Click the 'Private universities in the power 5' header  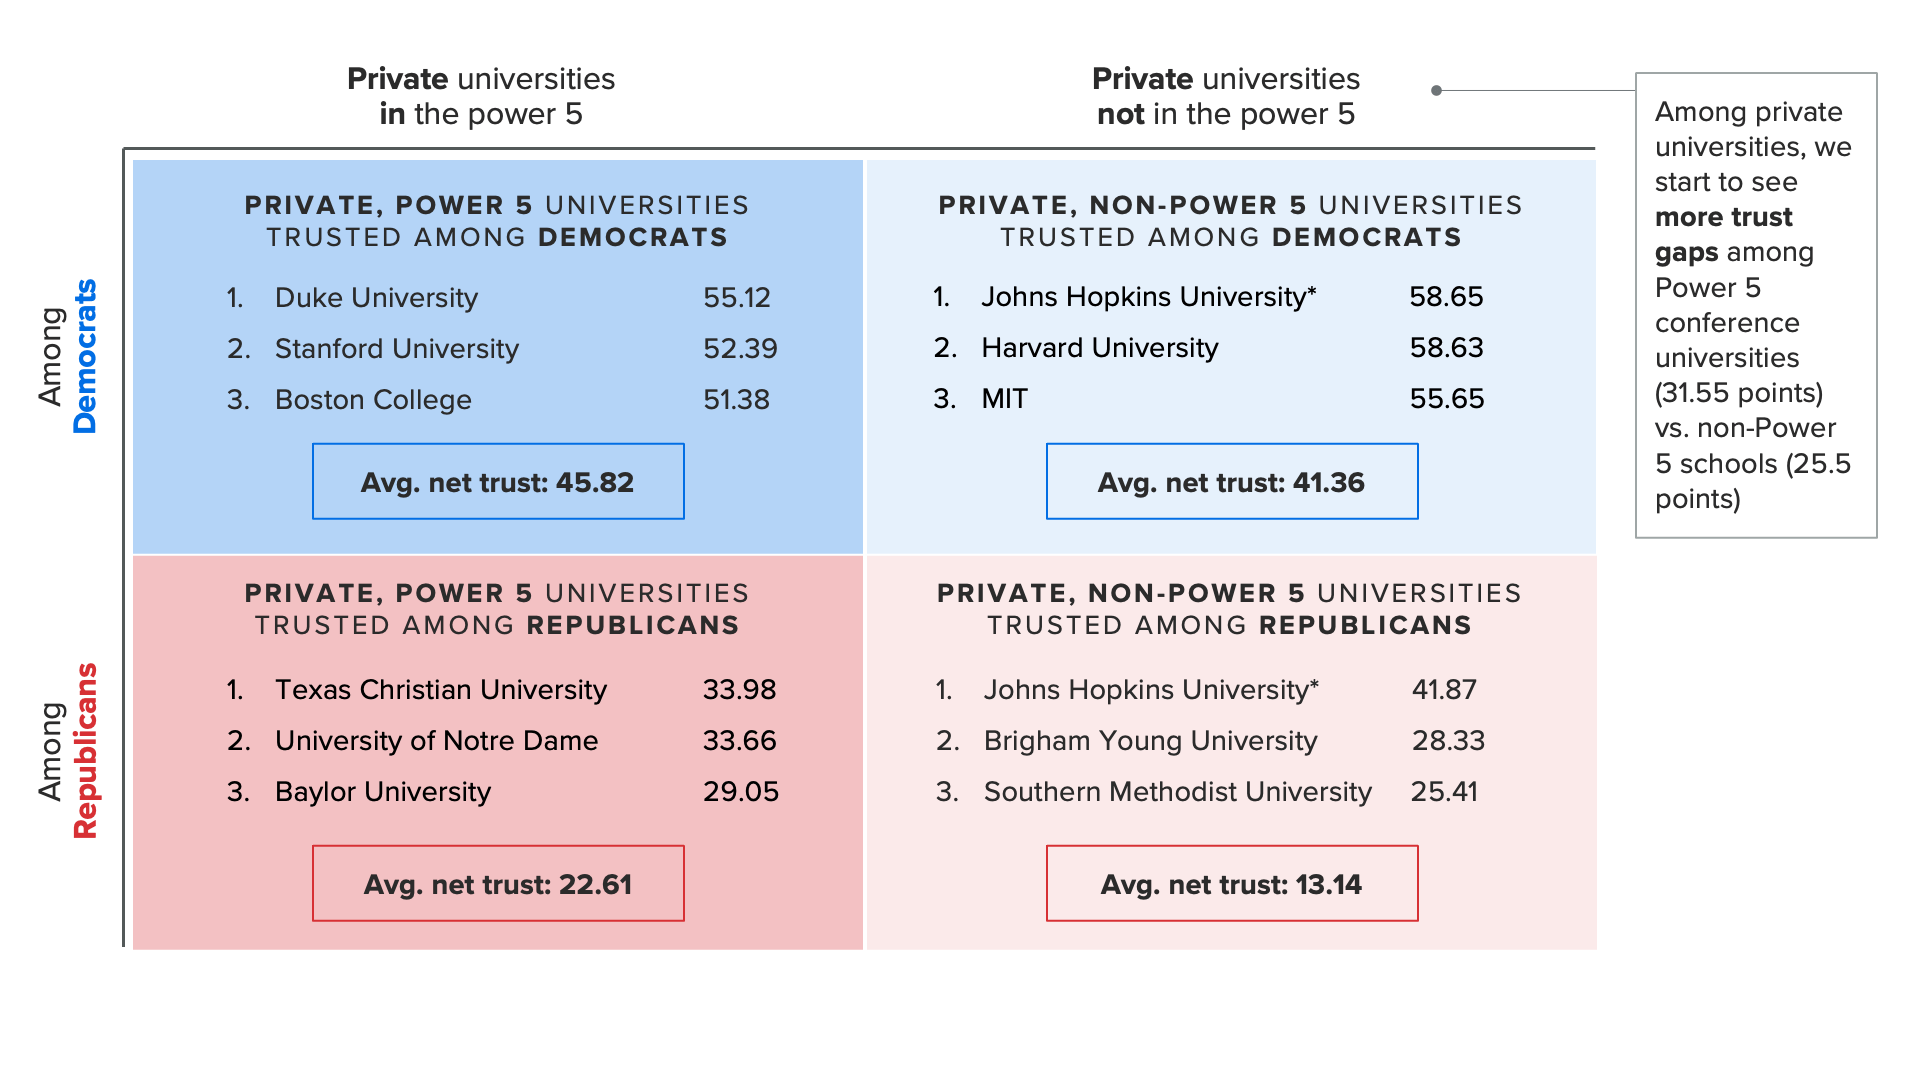tap(481, 96)
